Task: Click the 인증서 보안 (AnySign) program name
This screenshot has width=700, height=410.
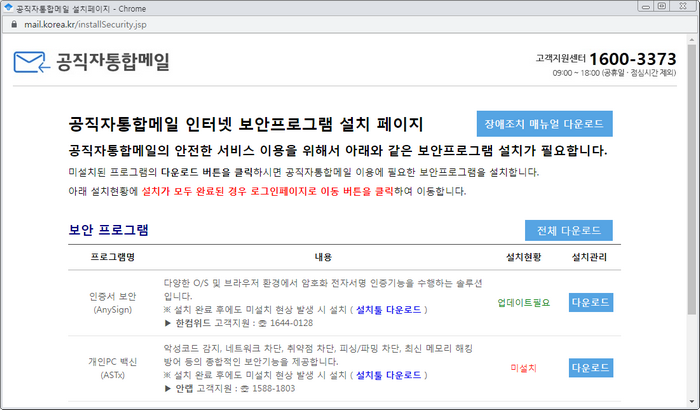Action: pyautogui.click(x=112, y=303)
